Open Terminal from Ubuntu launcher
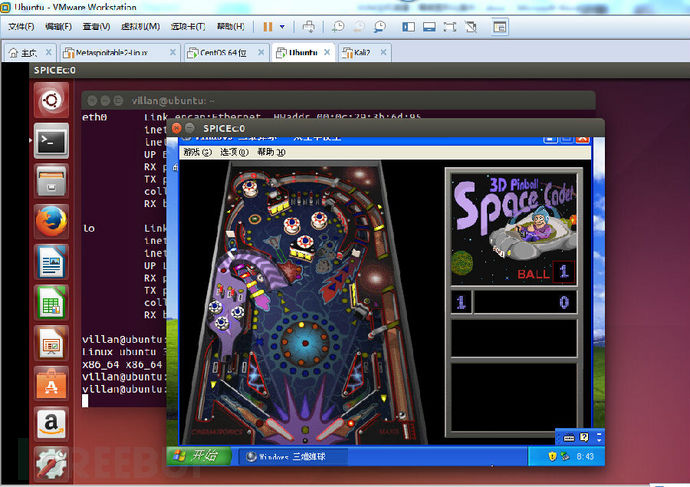 click(x=51, y=141)
